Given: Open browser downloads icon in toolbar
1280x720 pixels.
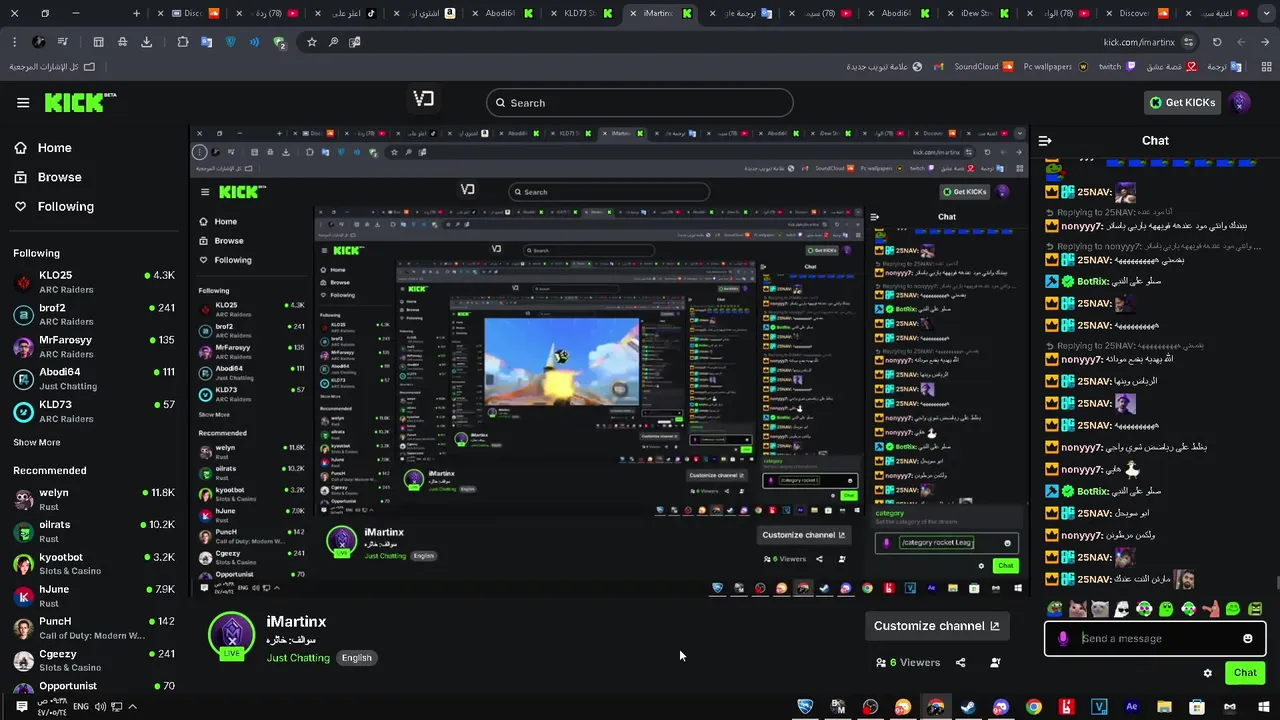Looking at the screenshot, I should pos(147,42).
